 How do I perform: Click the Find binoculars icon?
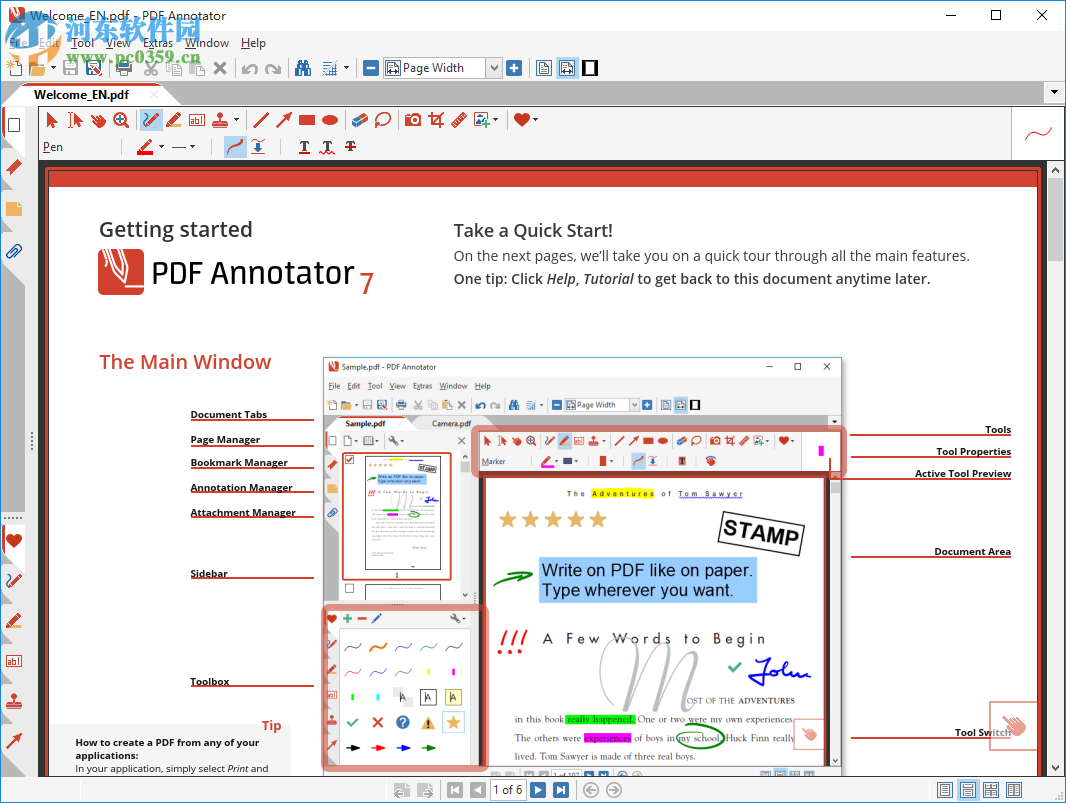(x=303, y=67)
